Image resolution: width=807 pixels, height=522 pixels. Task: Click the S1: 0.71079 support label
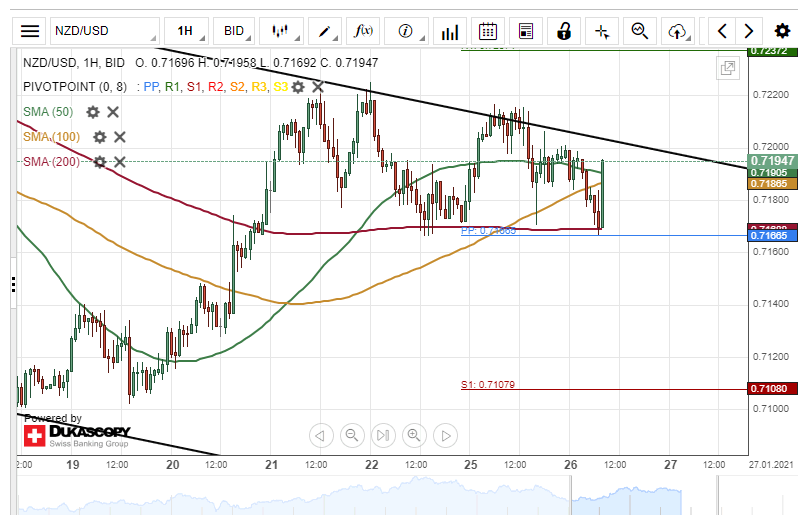click(488, 385)
